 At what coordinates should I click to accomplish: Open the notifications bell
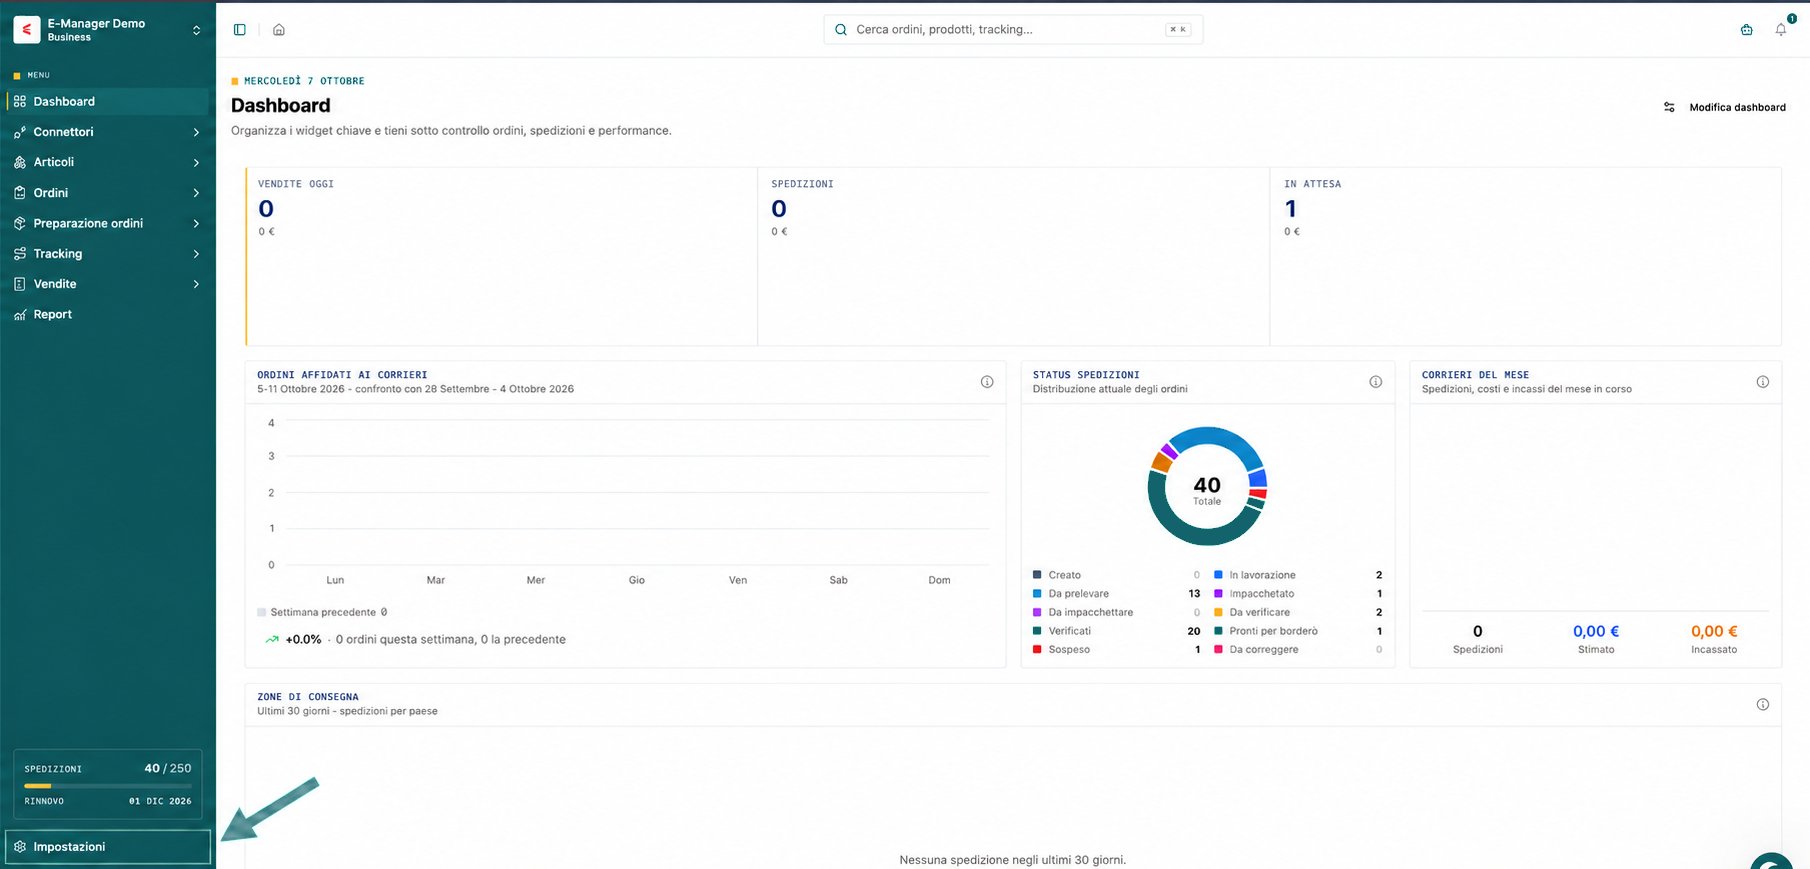[1781, 30]
